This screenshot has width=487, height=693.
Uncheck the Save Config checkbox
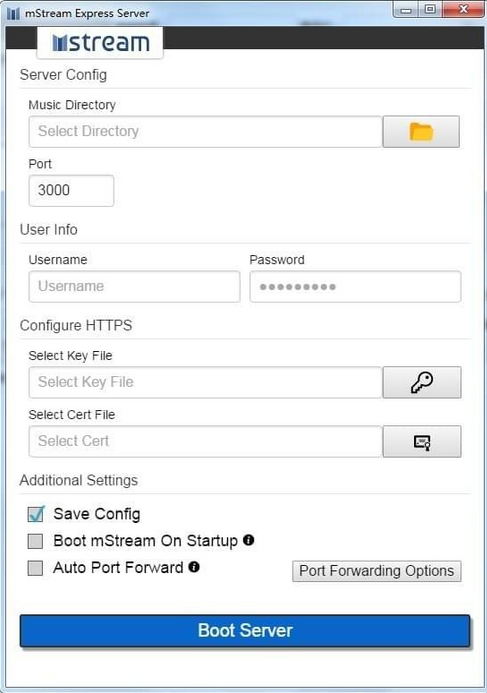click(x=36, y=514)
